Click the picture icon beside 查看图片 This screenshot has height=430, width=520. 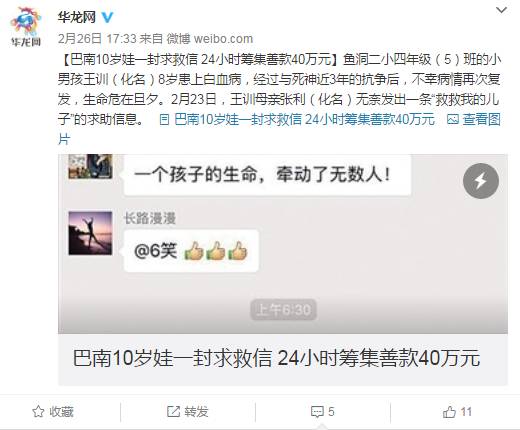tap(453, 119)
